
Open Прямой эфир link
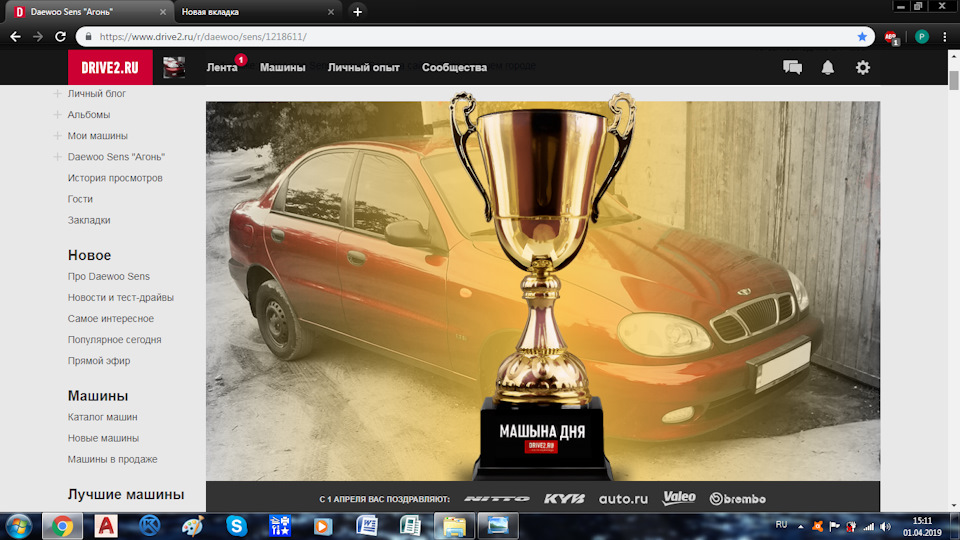coord(99,361)
